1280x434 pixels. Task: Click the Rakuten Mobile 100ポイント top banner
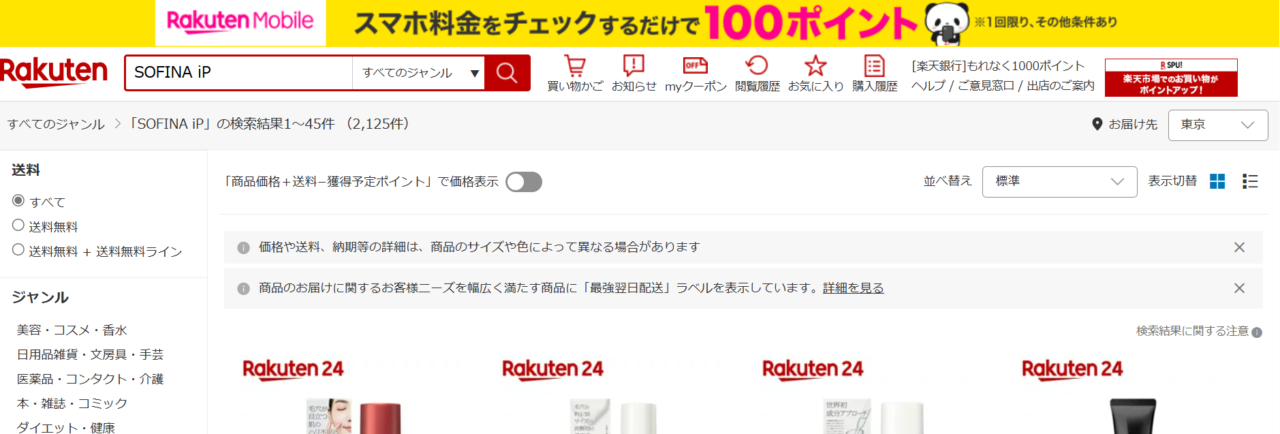pos(640,22)
